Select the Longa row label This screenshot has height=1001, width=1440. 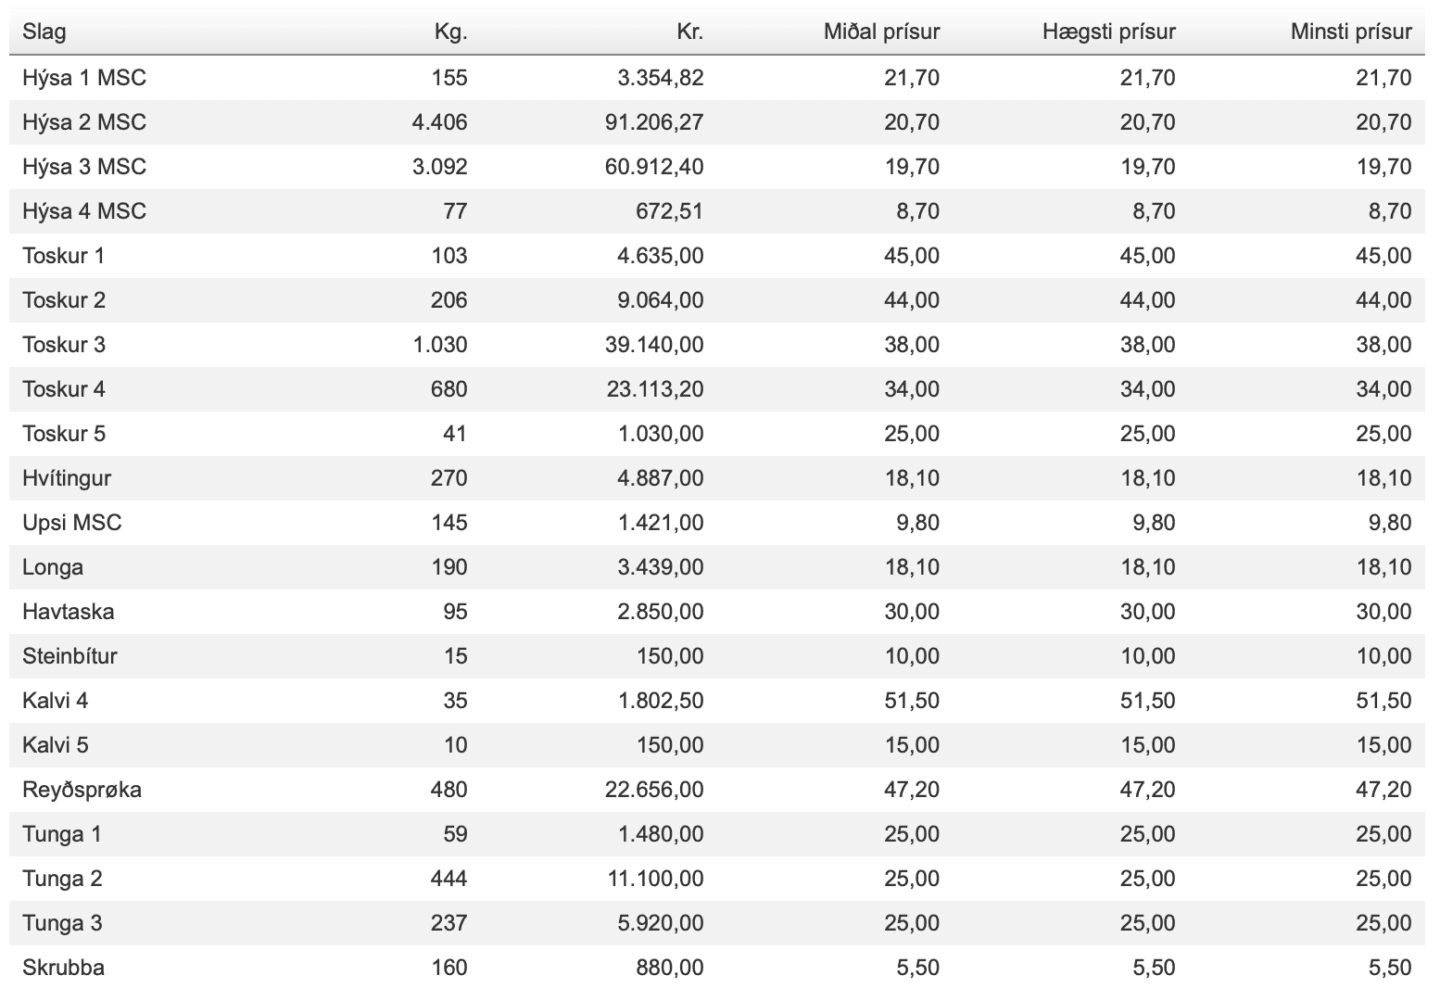[52, 567]
